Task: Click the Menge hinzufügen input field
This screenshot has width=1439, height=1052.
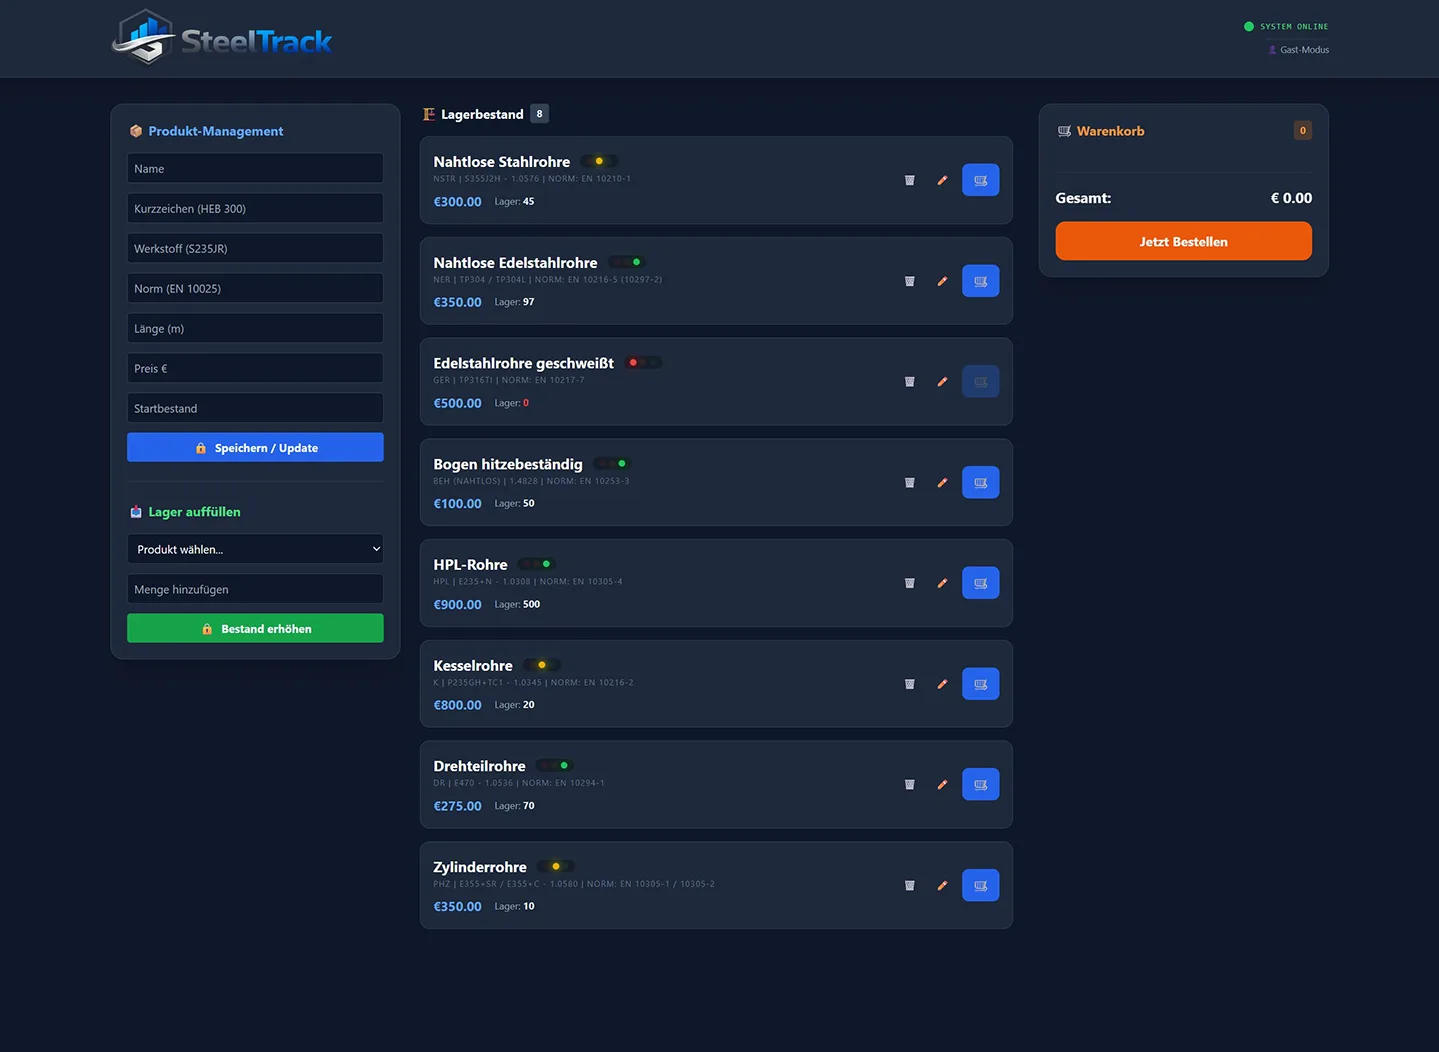Action: tap(255, 589)
